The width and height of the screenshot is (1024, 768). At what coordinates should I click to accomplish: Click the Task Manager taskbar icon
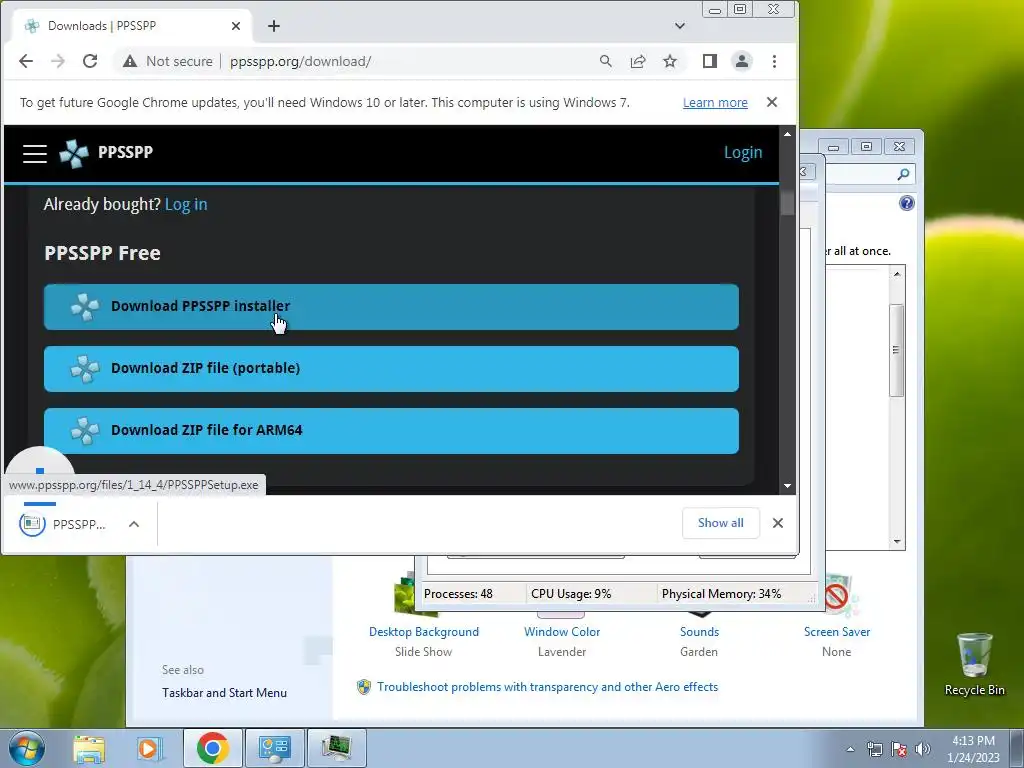point(336,748)
